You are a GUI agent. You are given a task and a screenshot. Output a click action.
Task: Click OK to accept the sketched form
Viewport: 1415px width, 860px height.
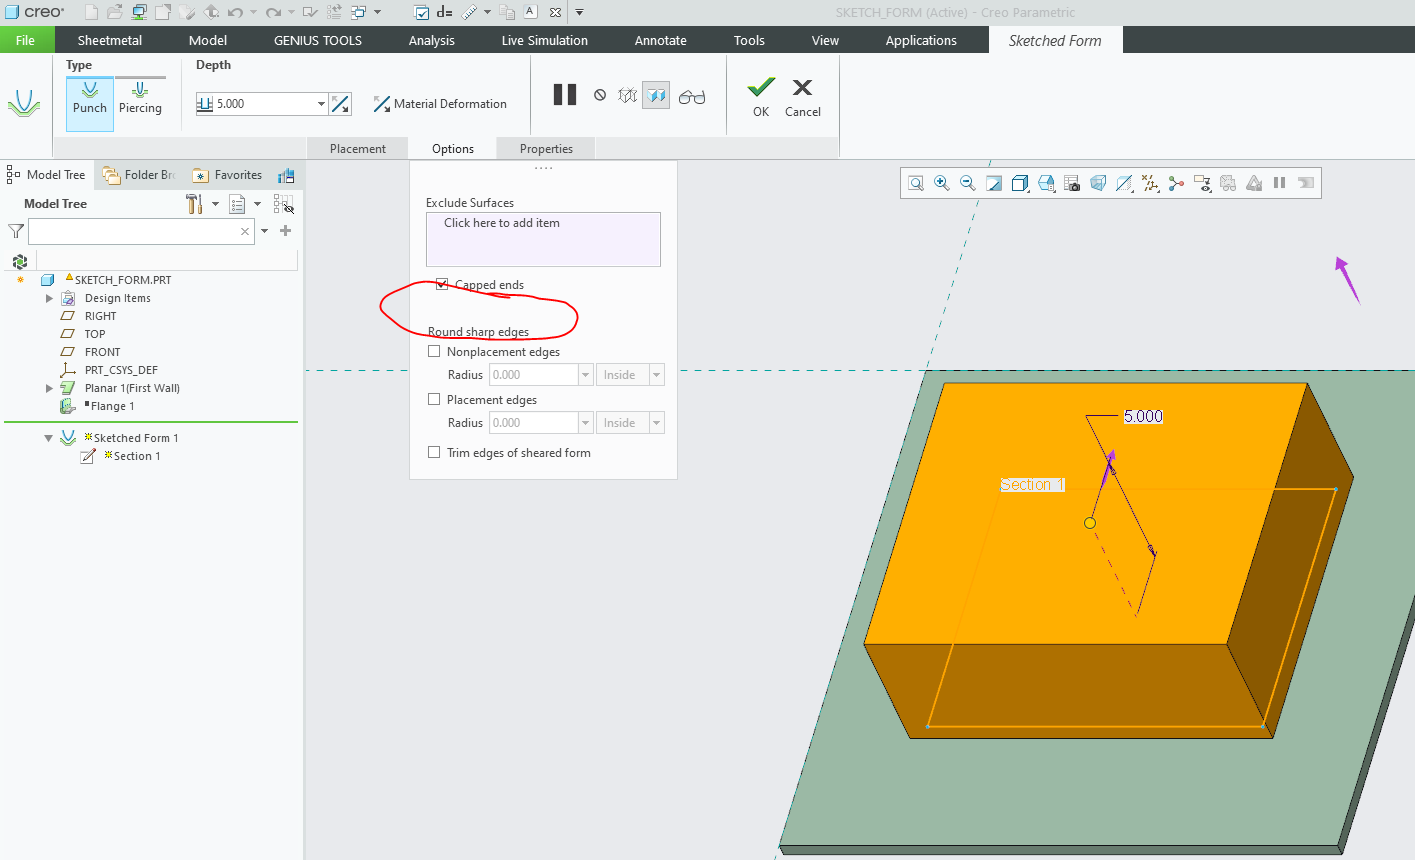[760, 95]
